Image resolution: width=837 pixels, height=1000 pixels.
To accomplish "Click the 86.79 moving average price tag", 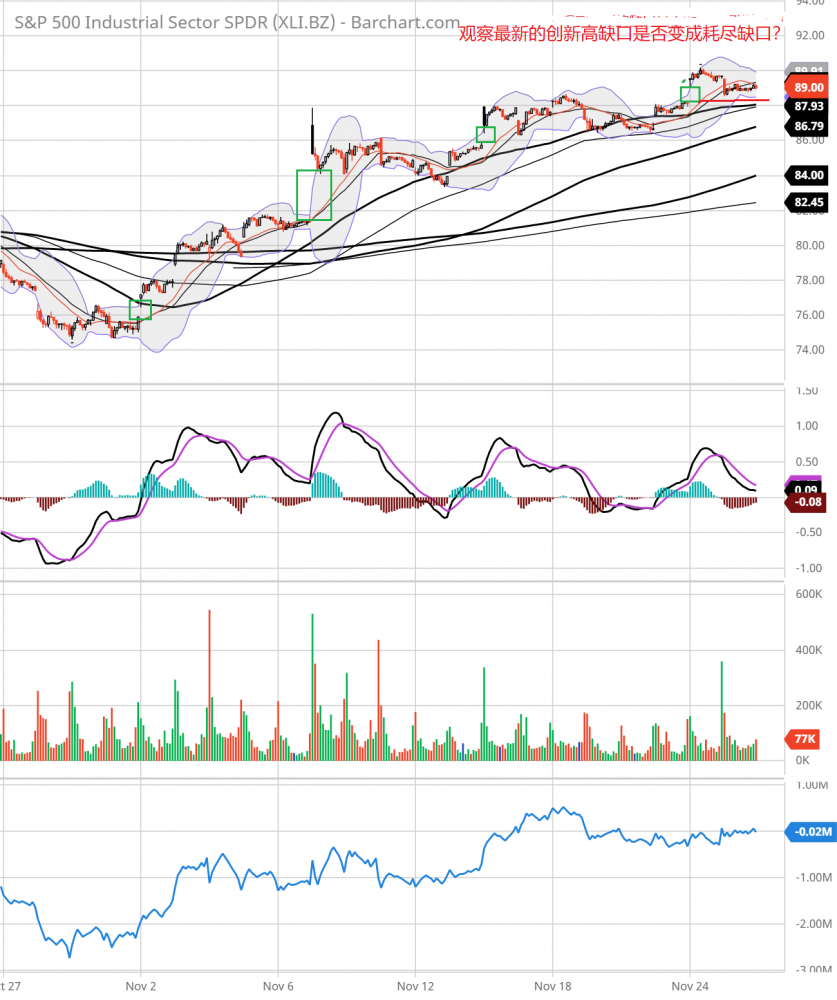I will pyautogui.click(x=809, y=127).
